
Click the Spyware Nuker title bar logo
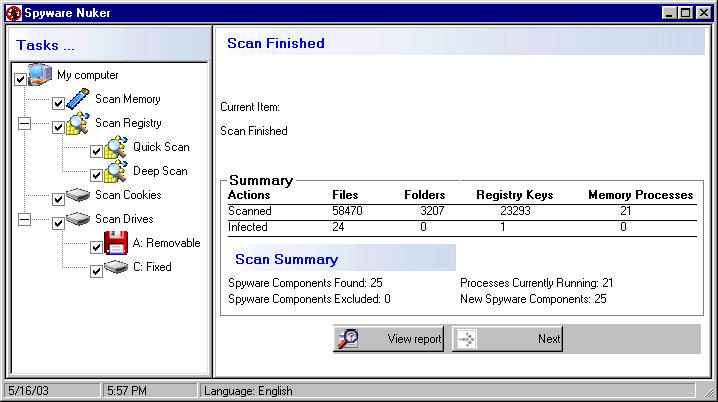pyautogui.click(x=14, y=13)
